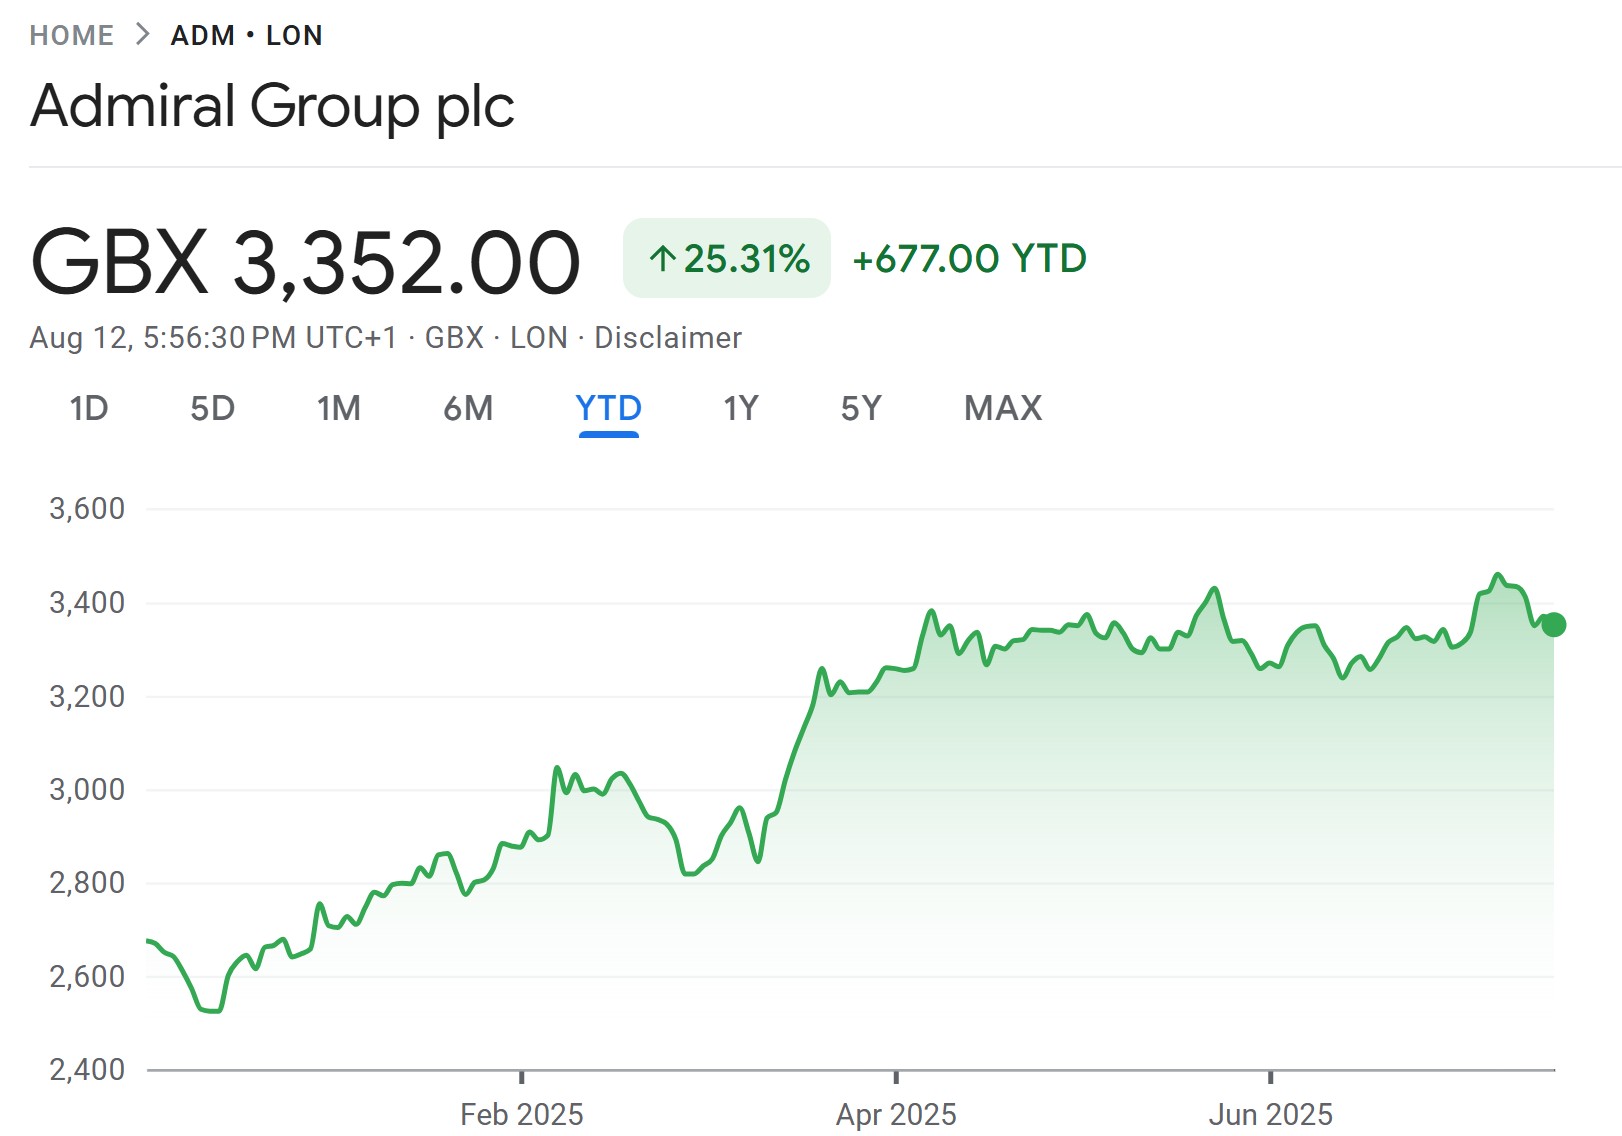Screen dimensions: 1622x1136
Task: Select the 1D time range
Action: [90, 408]
